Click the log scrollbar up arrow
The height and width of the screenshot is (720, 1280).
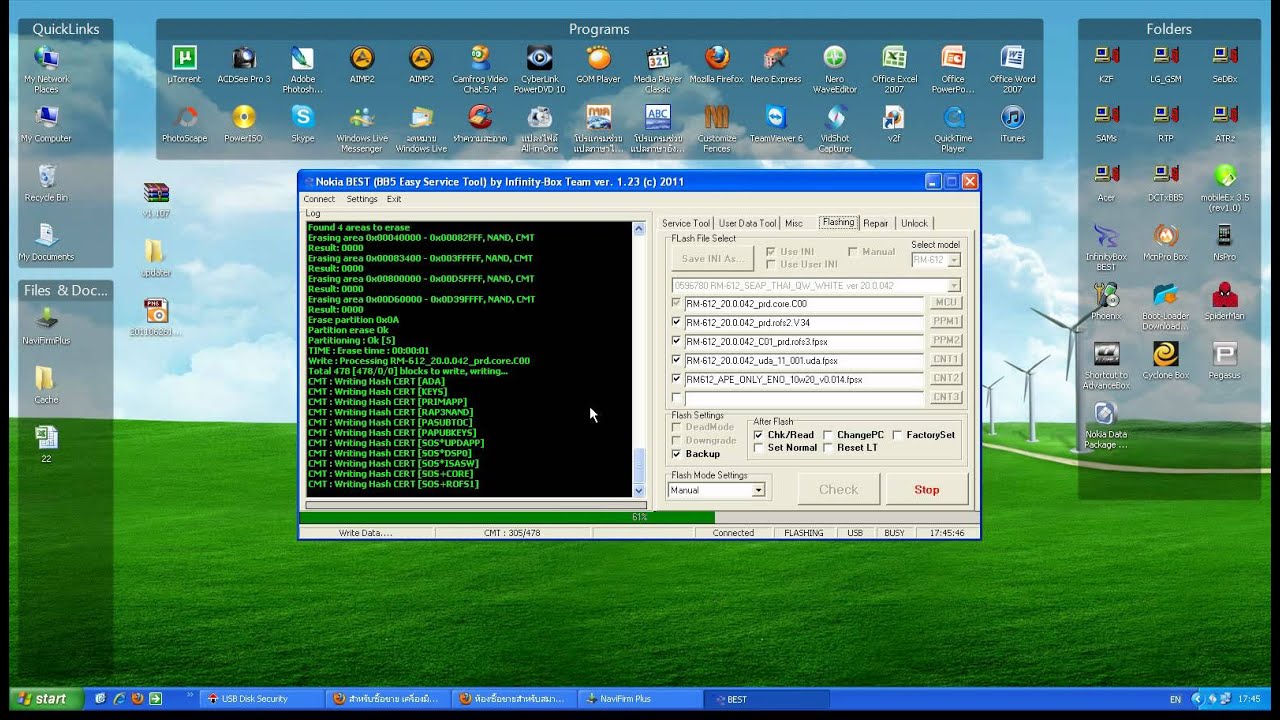coord(639,229)
